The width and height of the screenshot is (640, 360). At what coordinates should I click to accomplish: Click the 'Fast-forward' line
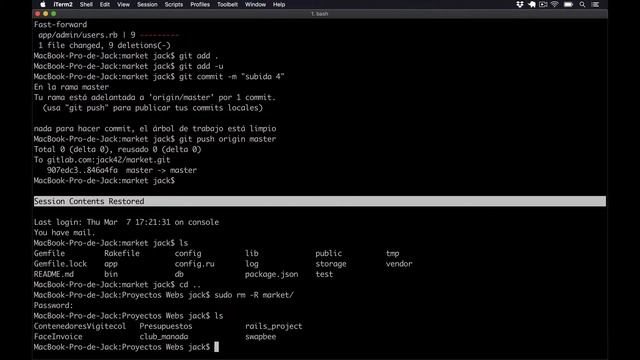(x=60, y=24)
